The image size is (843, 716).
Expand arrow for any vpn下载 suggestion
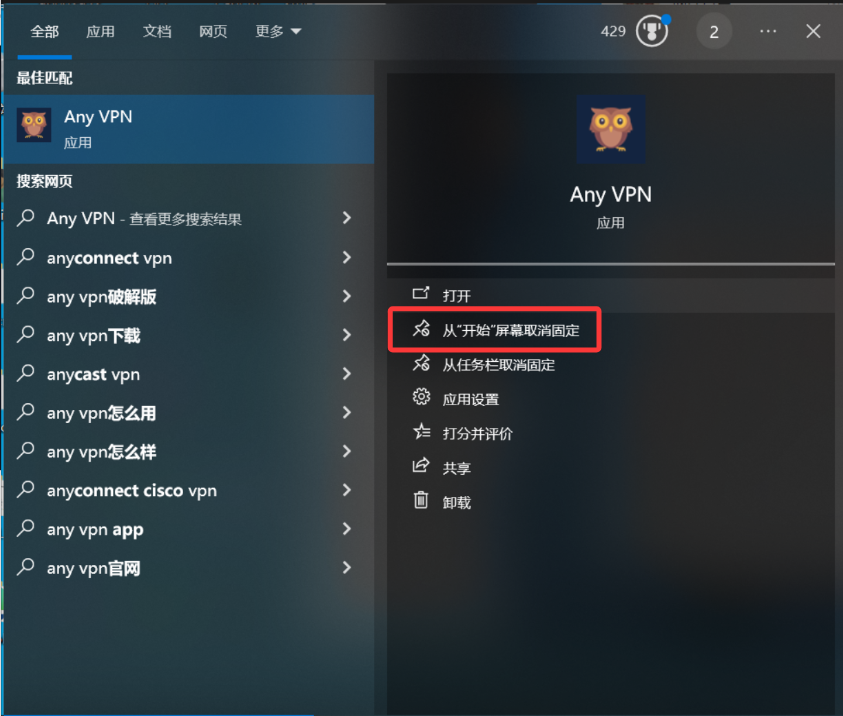pyautogui.click(x=347, y=335)
